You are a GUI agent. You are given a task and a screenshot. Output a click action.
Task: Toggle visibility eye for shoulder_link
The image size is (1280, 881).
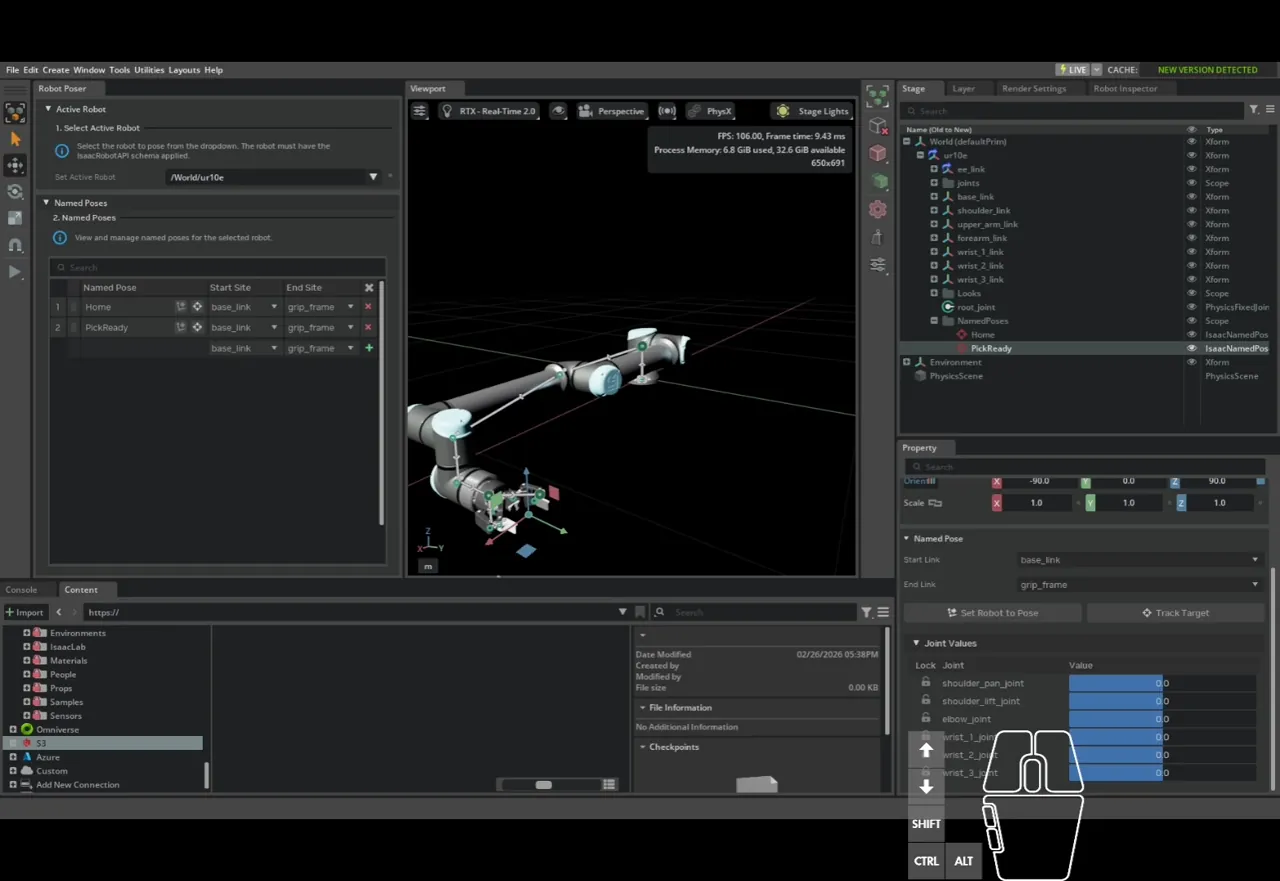click(1191, 211)
